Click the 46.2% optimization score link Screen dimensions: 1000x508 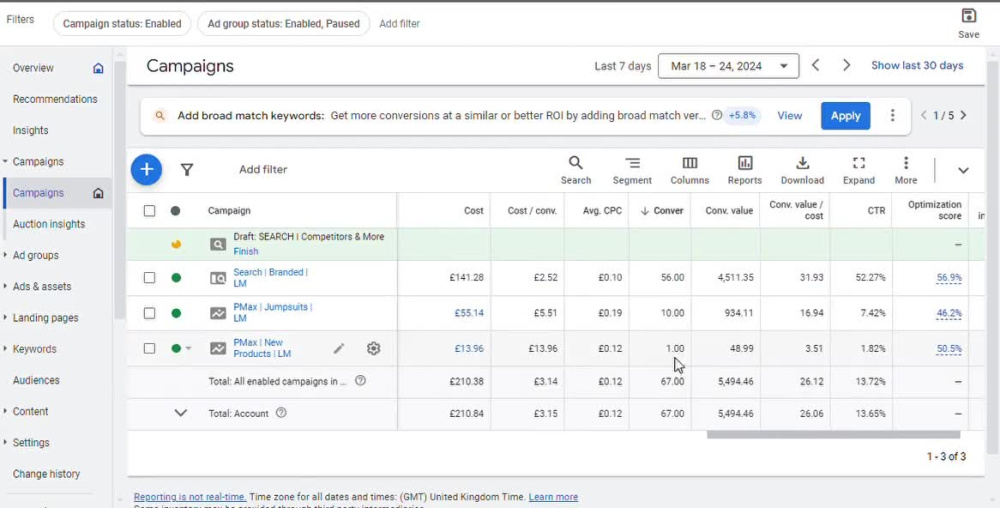[949, 313]
